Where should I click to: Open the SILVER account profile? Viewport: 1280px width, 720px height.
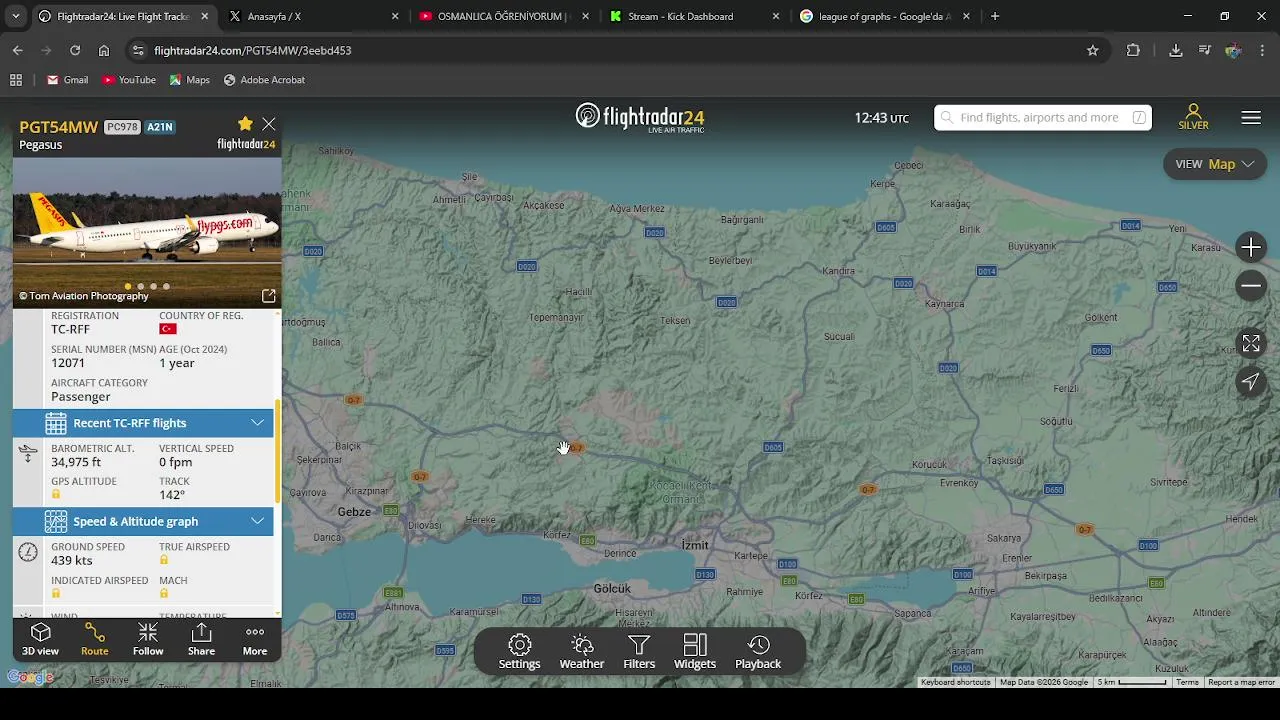click(1193, 117)
